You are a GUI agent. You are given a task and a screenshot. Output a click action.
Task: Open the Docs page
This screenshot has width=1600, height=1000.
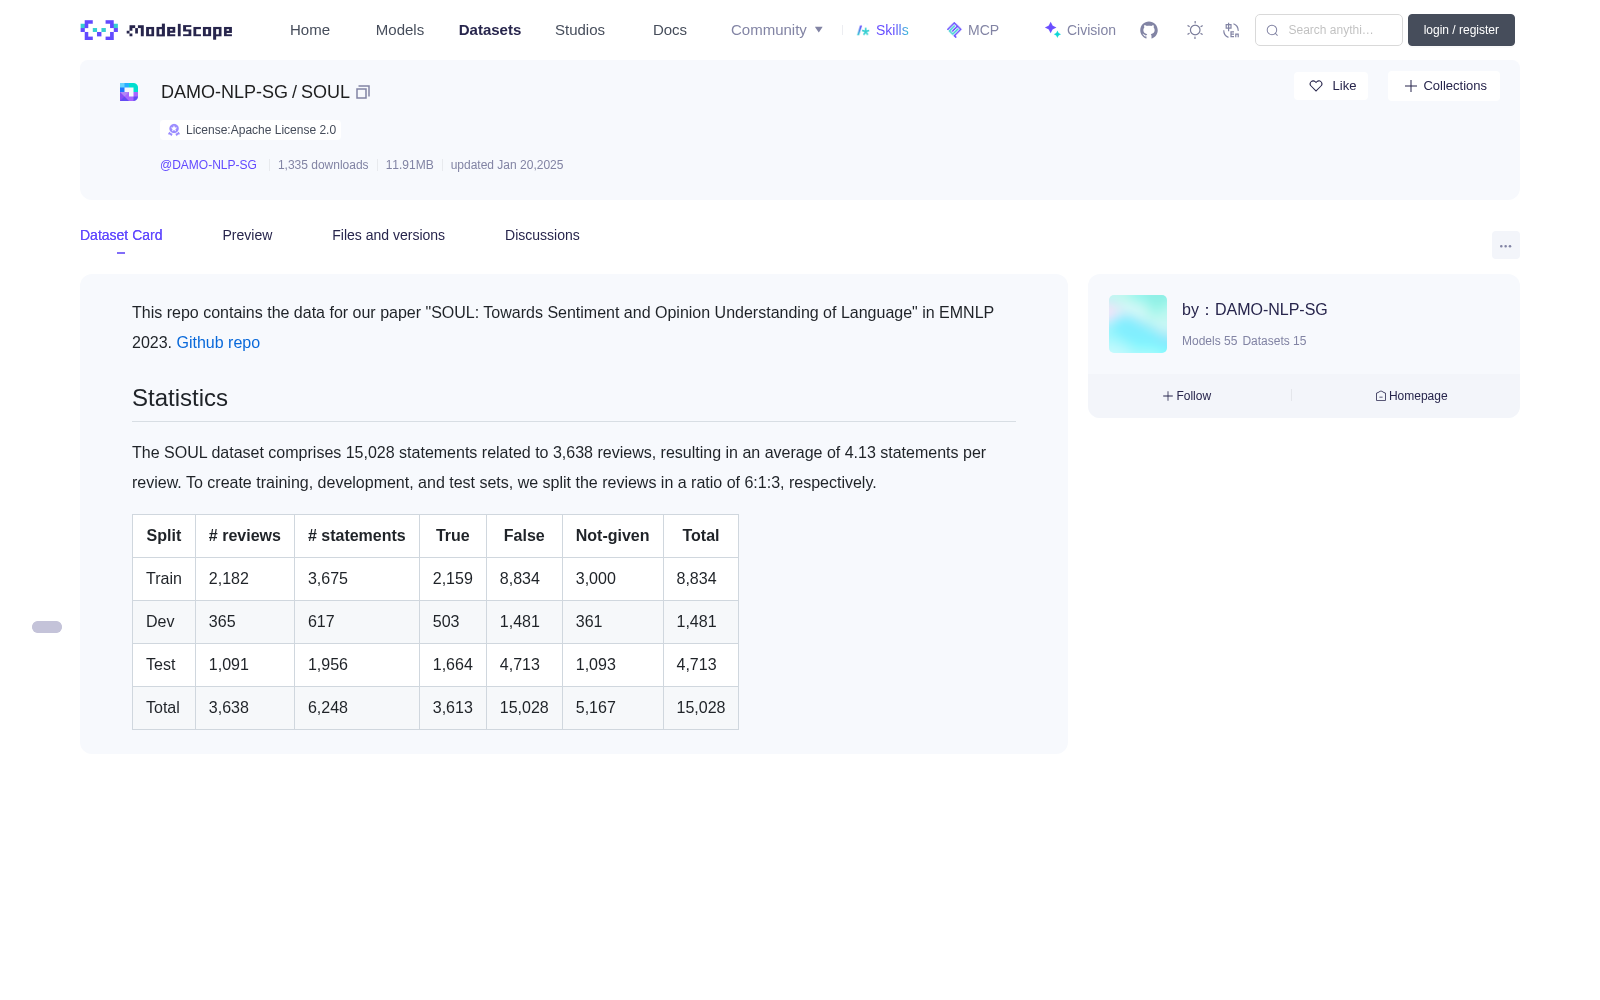(670, 30)
